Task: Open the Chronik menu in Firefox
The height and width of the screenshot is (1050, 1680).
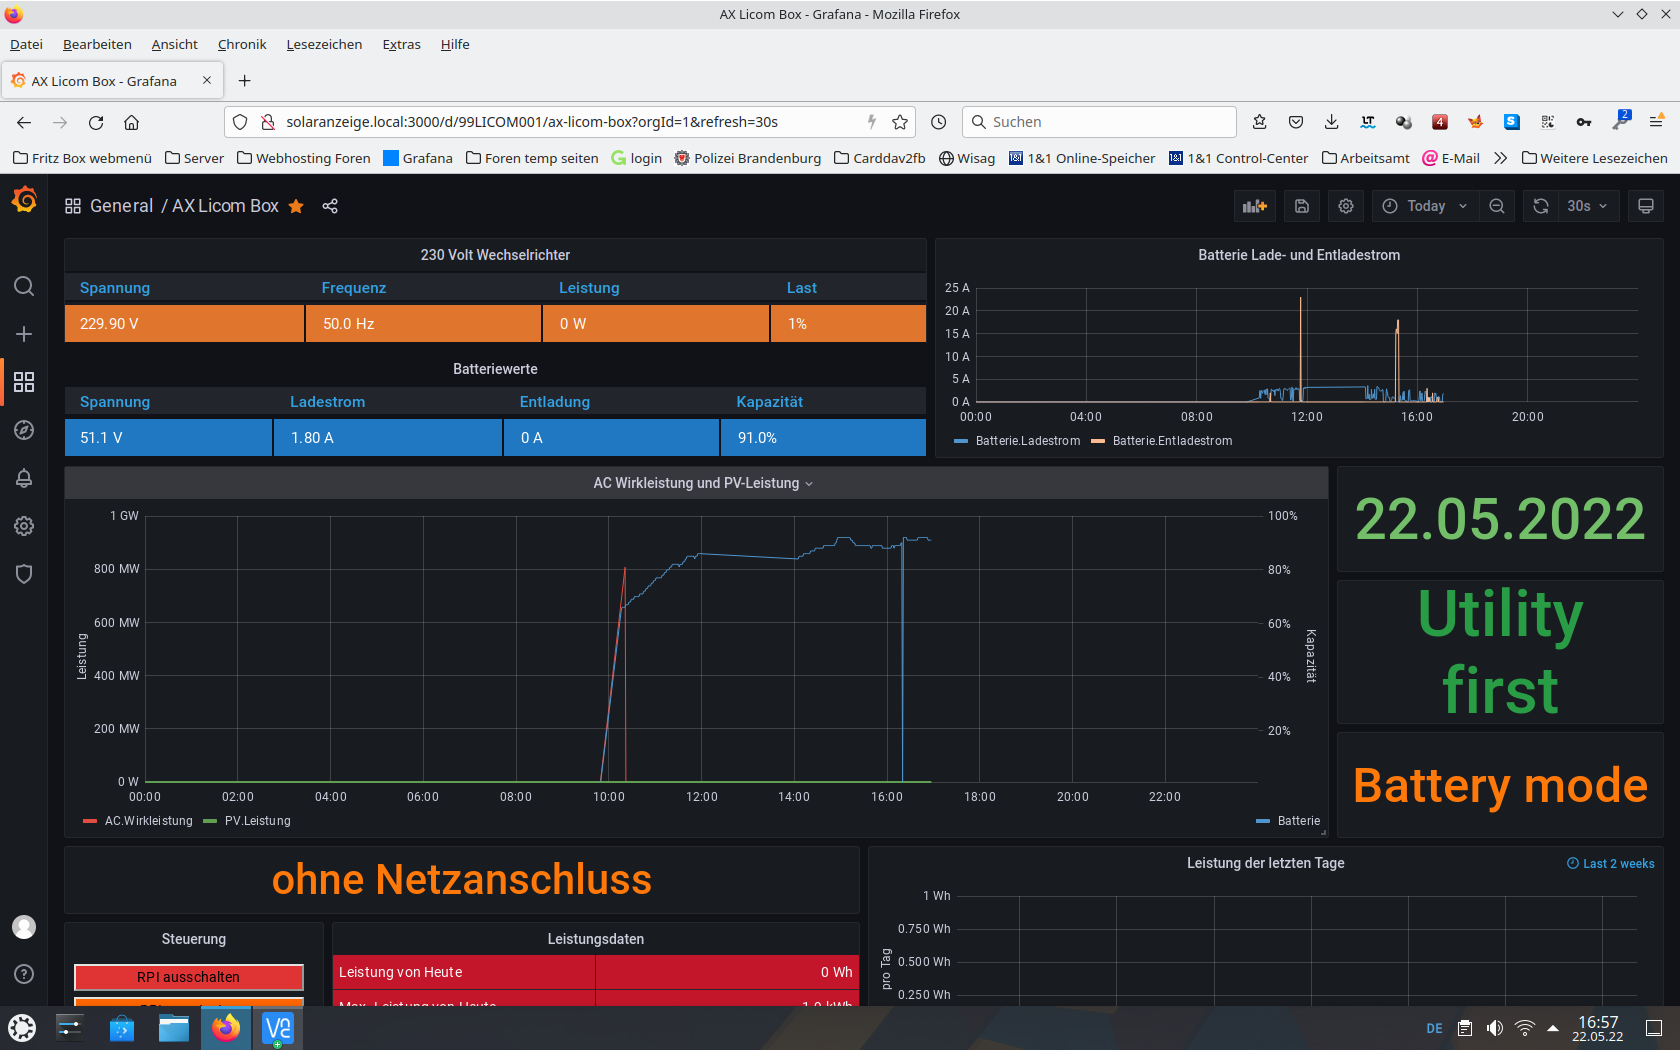Action: click(x=242, y=44)
